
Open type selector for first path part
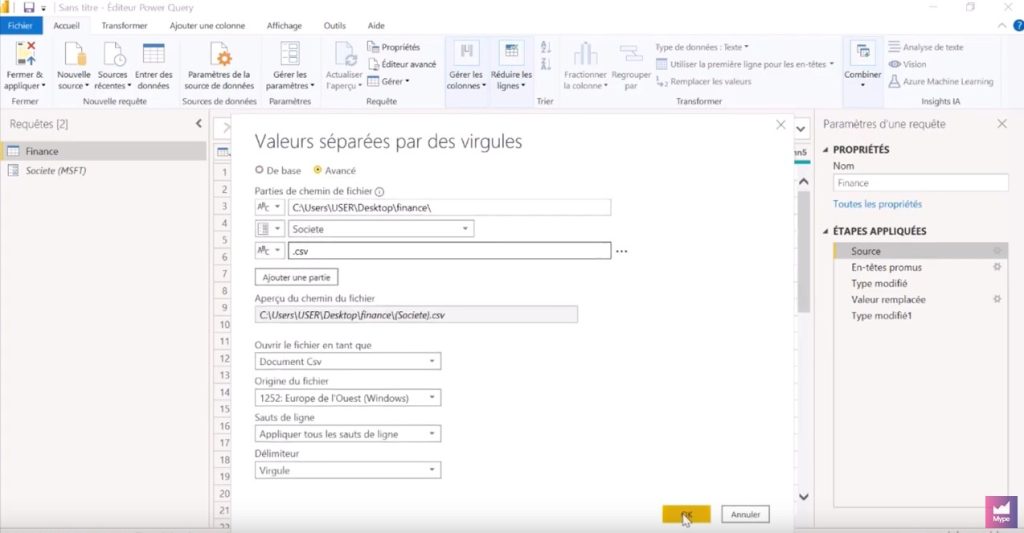click(x=269, y=207)
